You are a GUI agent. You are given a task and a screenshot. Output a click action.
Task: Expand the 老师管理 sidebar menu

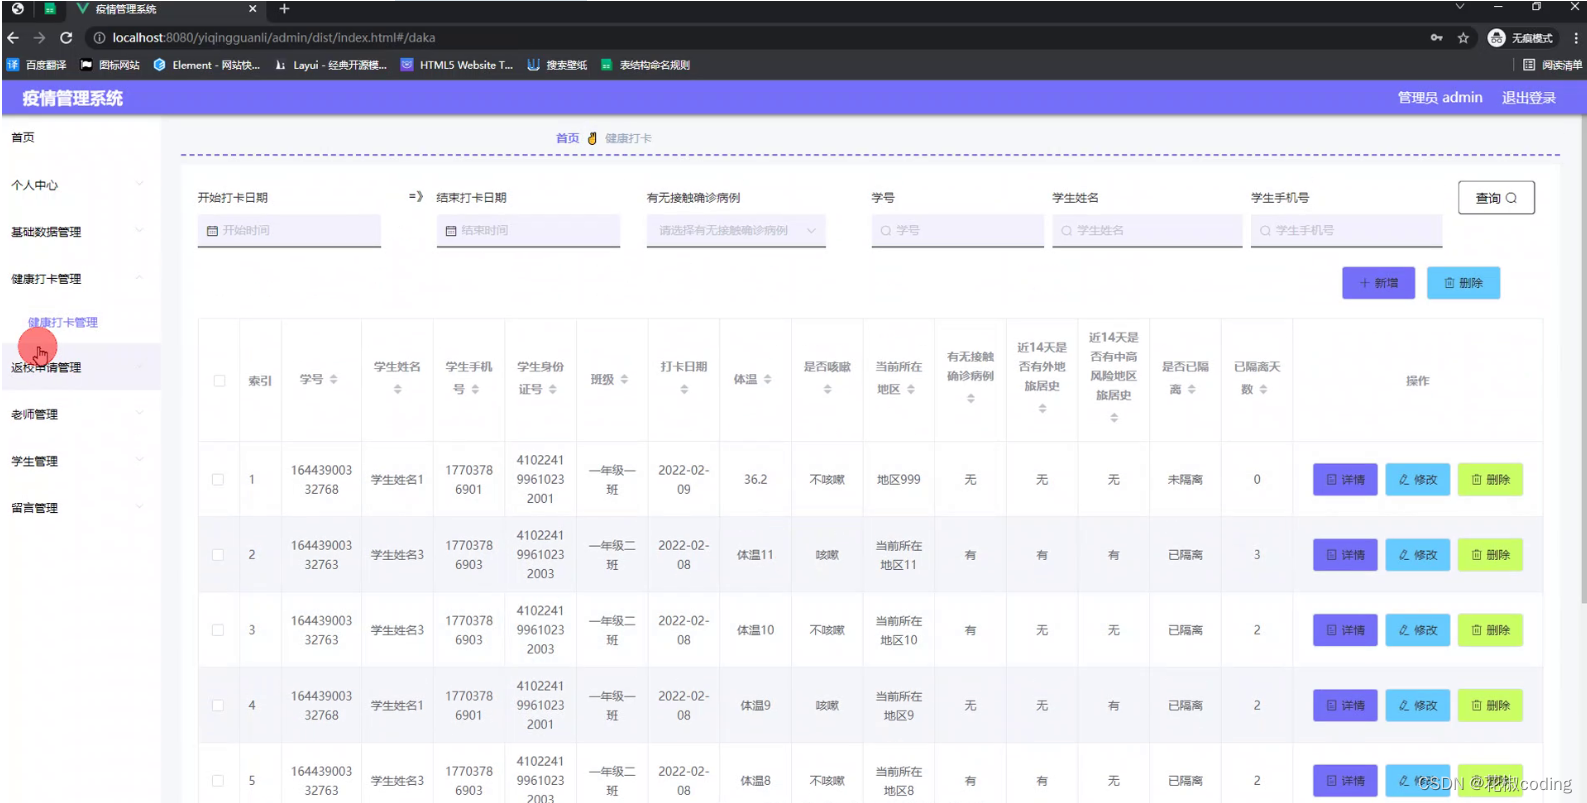(80, 414)
